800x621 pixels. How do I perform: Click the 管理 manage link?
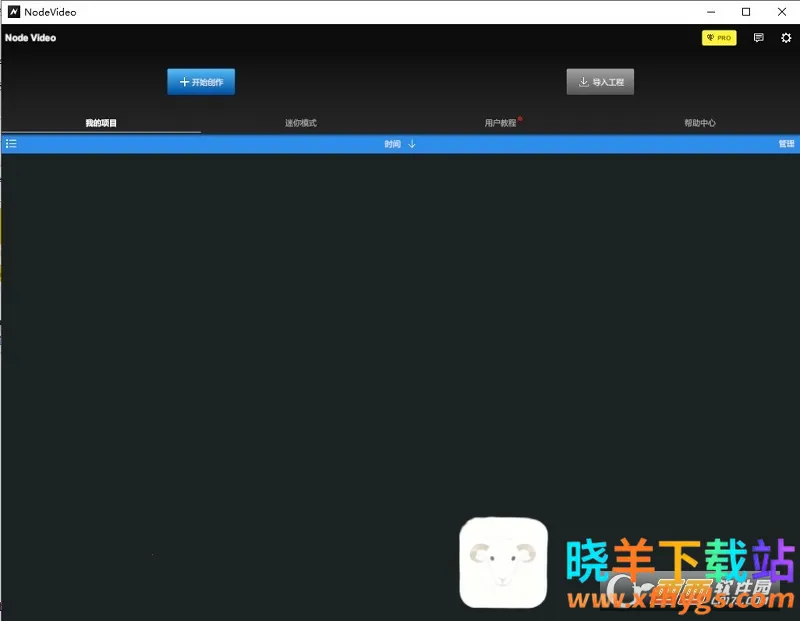click(x=786, y=144)
